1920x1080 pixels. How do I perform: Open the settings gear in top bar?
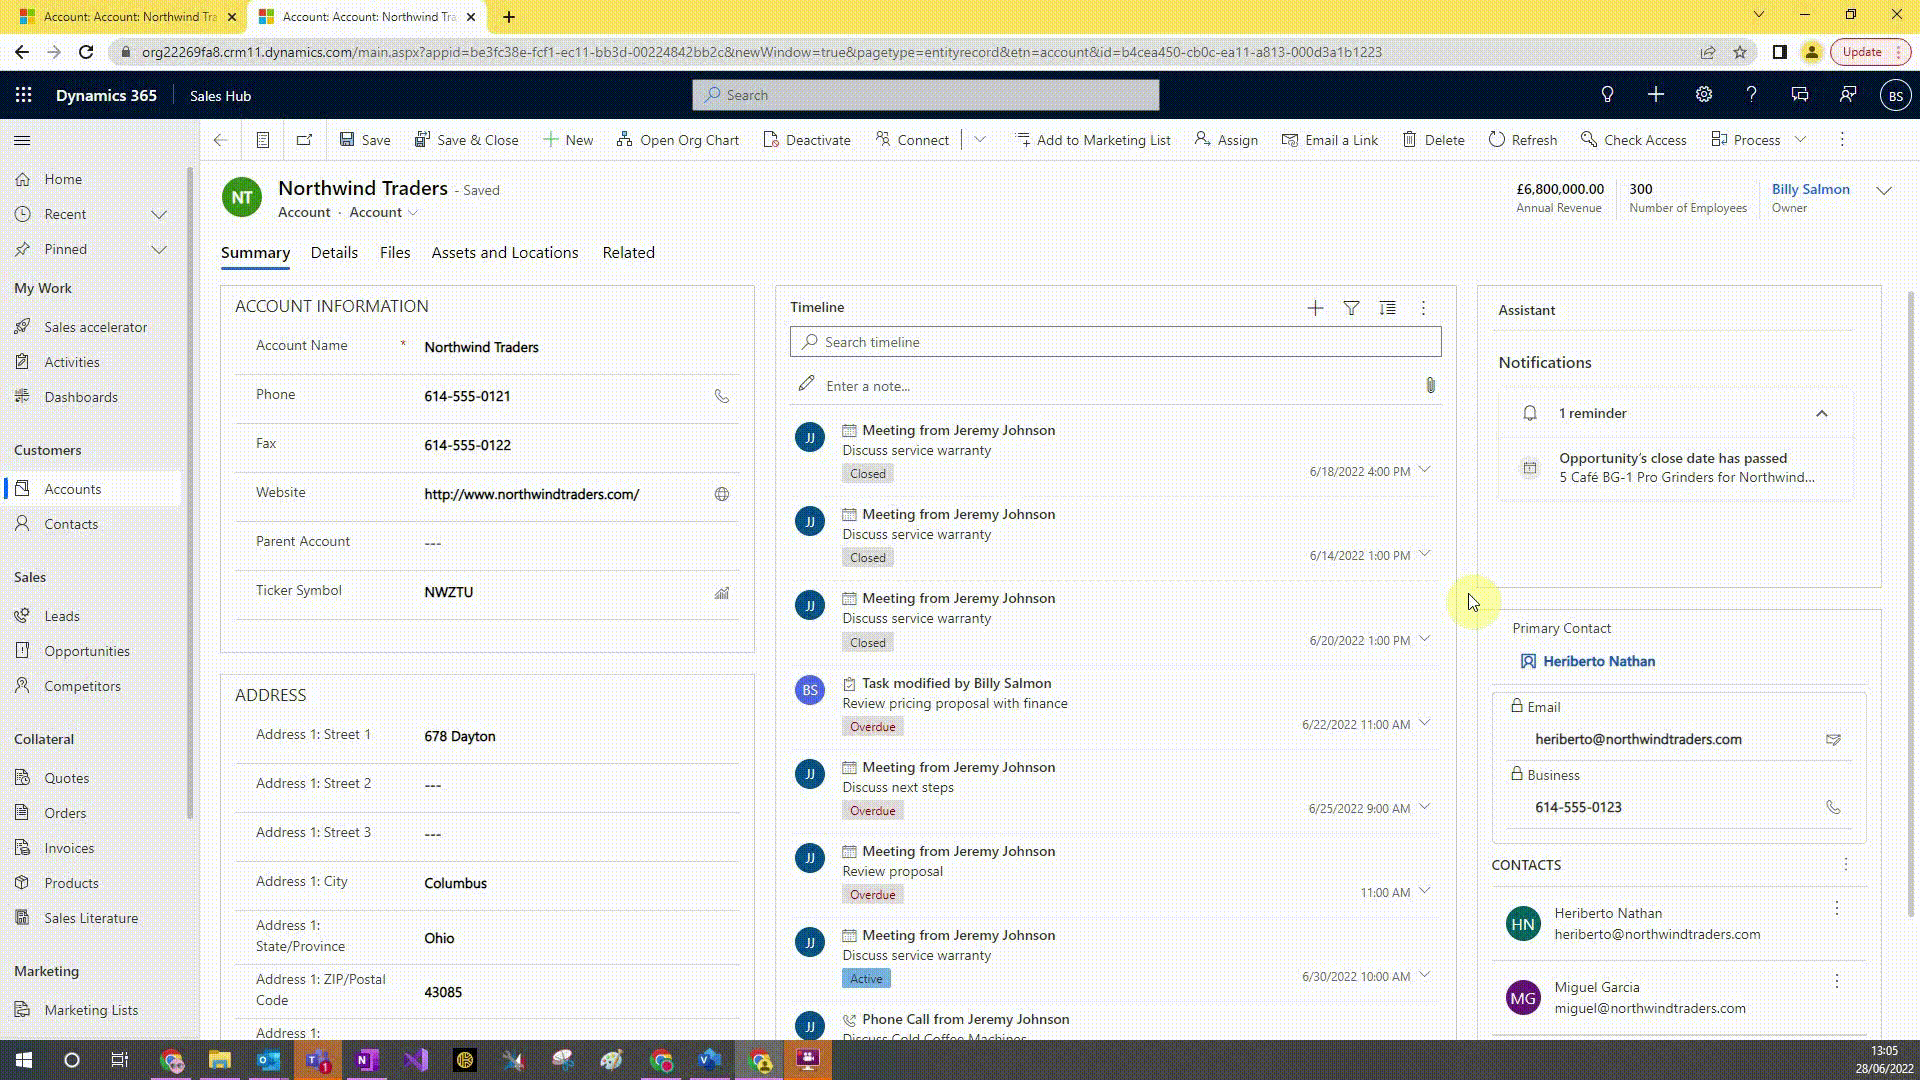(x=1703, y=94)
